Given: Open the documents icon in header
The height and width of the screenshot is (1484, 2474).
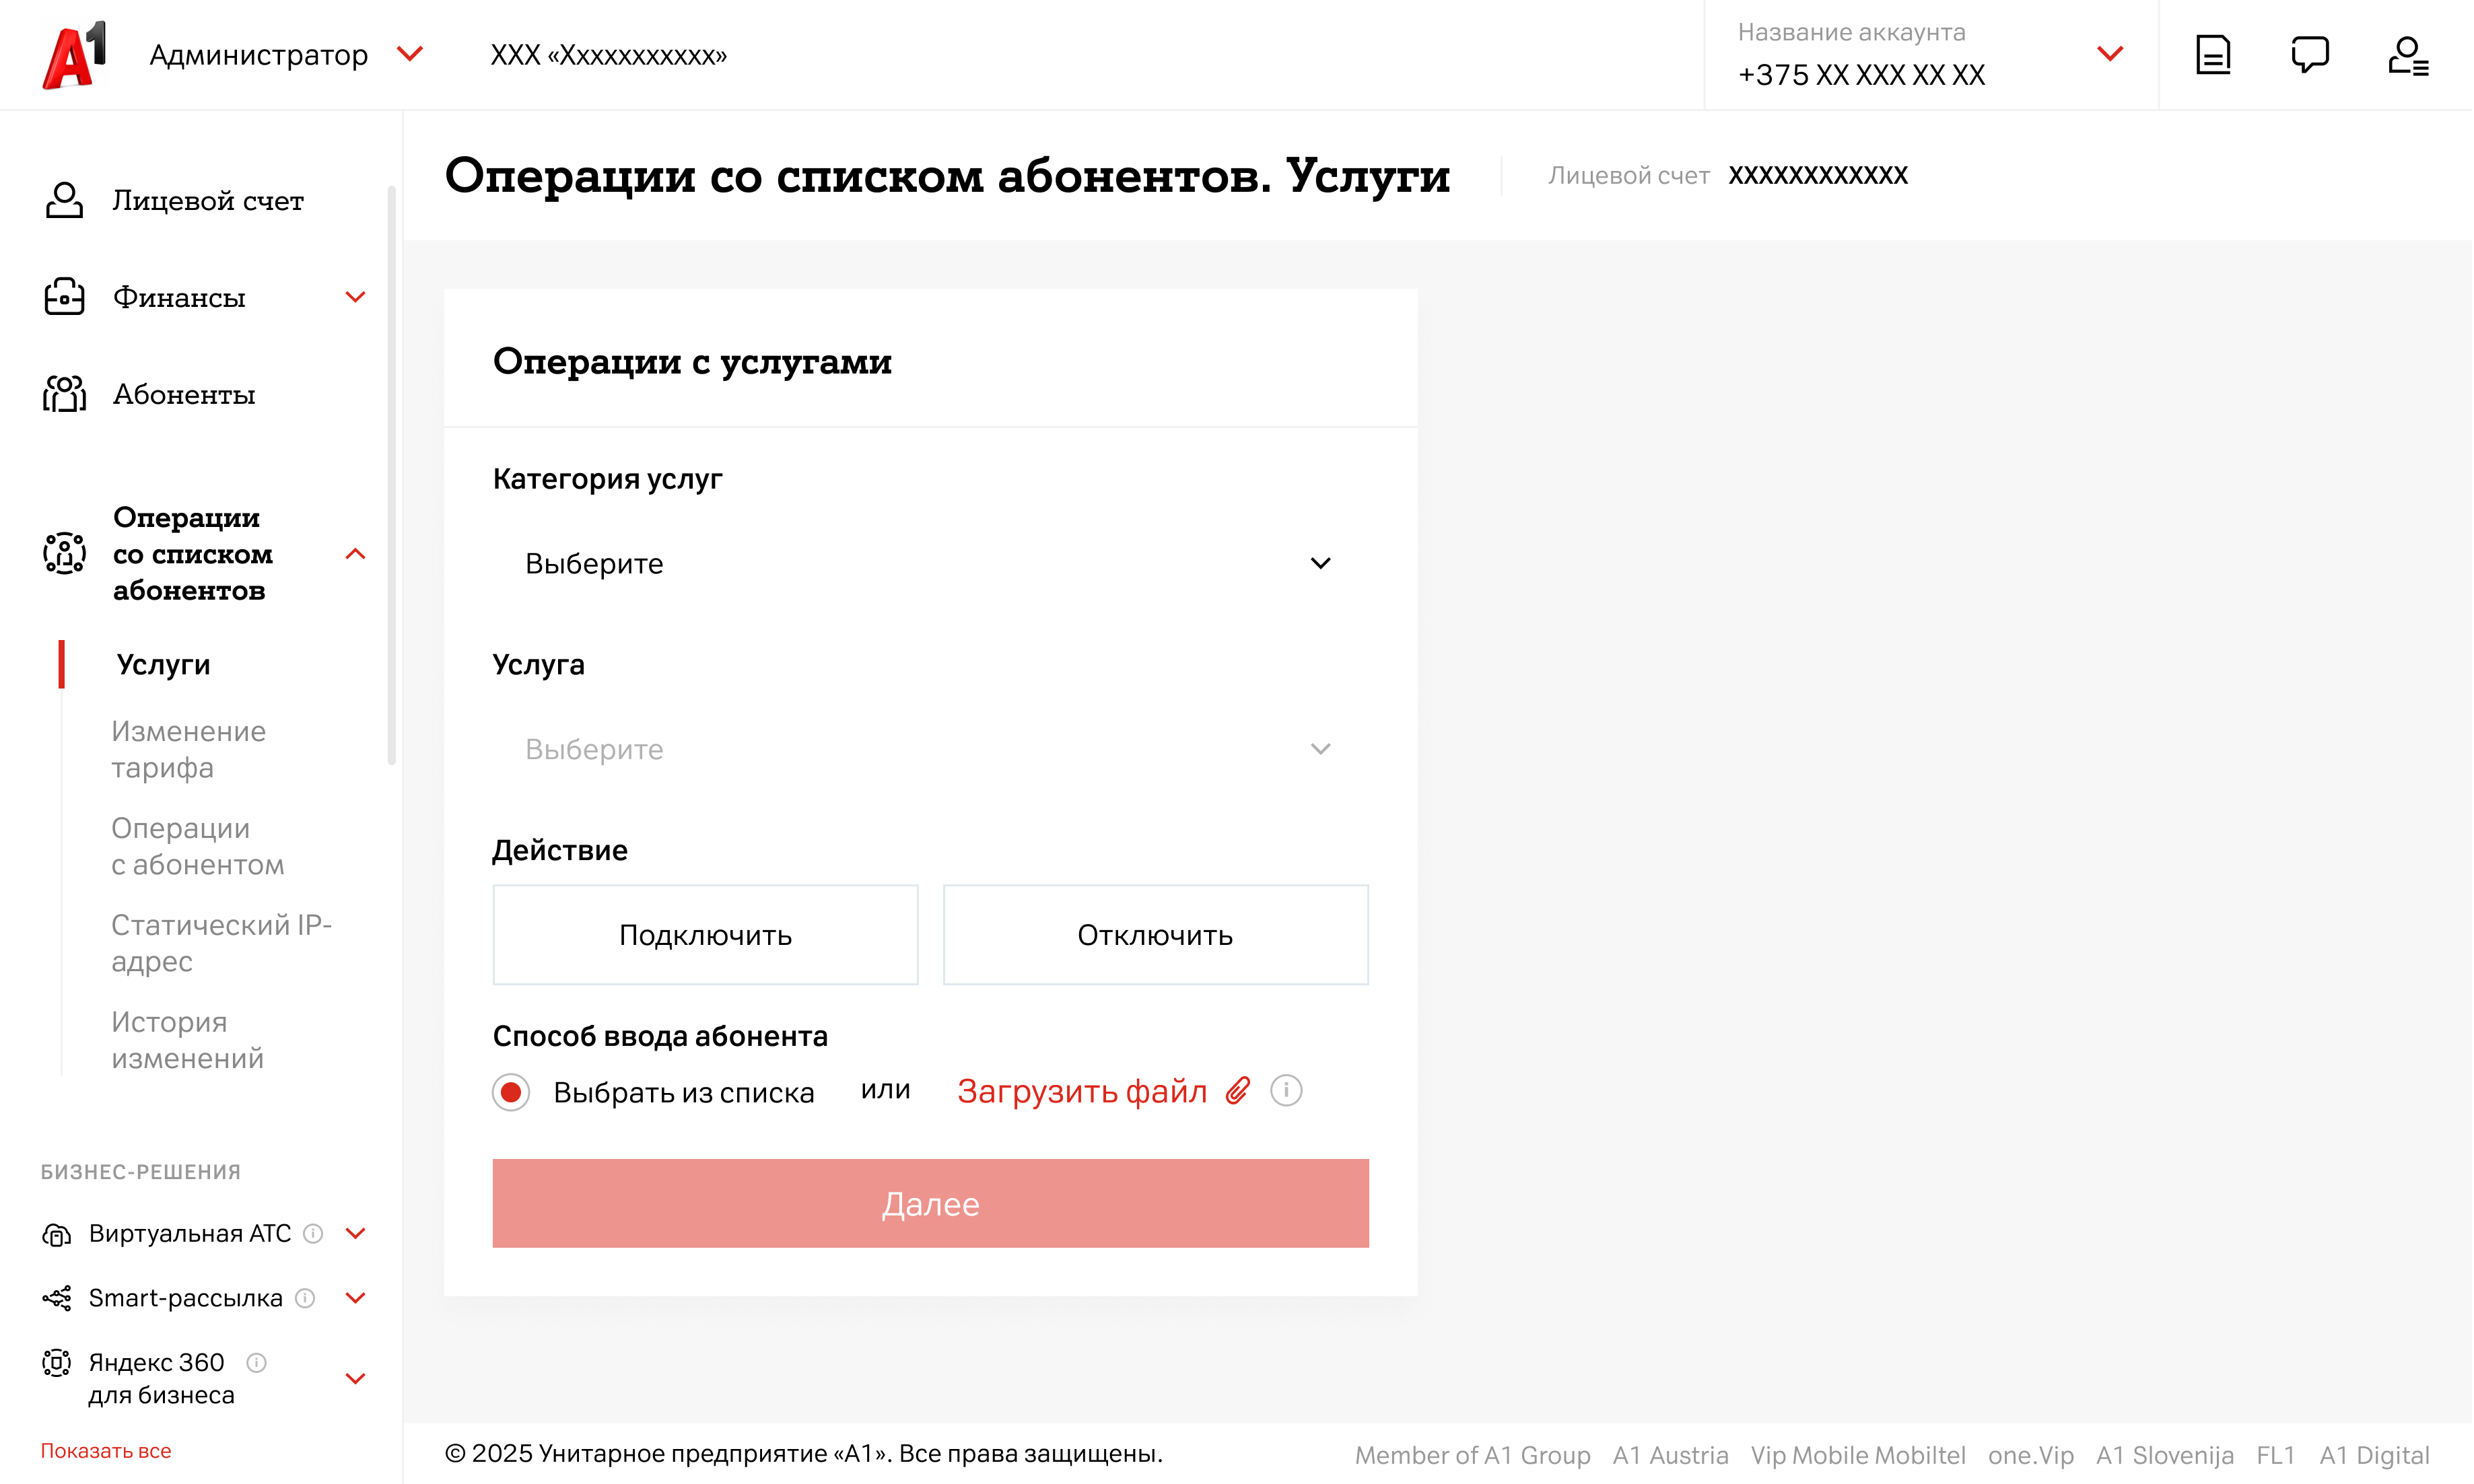Looking at the screenshot, I should point(2214,55).
